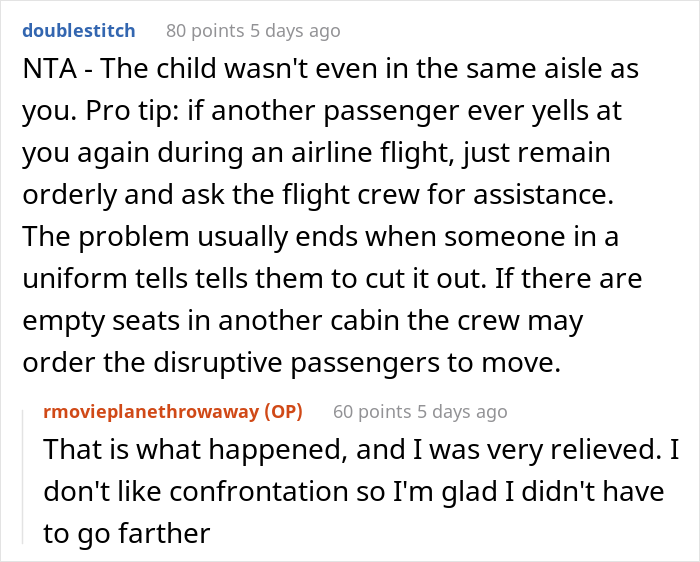Click the words 'to go farther'
Image resolution: width=700 pixels, height=562 pixels.
pos(126,533)
